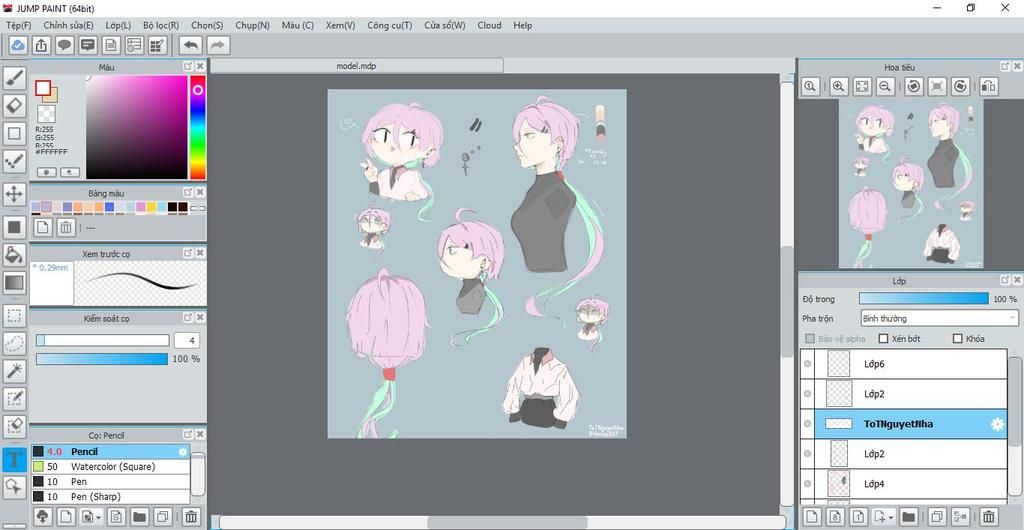
Task: Toggle visibility of Lớp4 layer
Action: pos(807,484)
